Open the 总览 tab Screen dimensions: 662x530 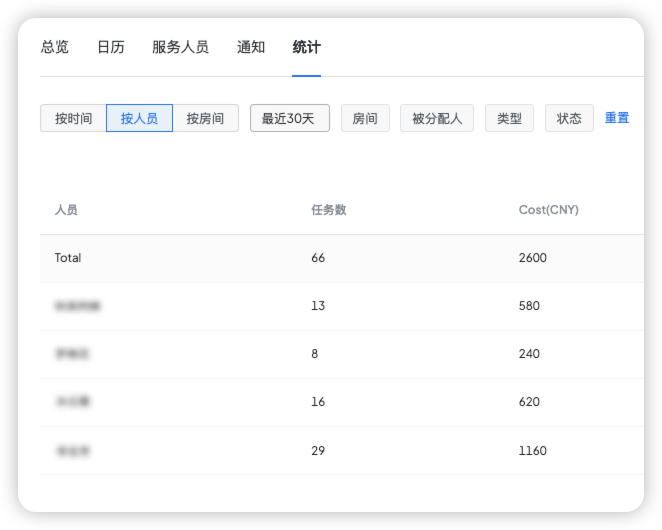pyautogui.click(x=54, y=47)
